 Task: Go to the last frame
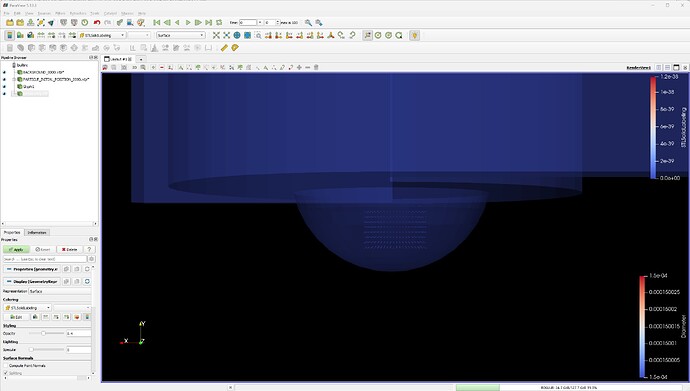pos(209,22)
